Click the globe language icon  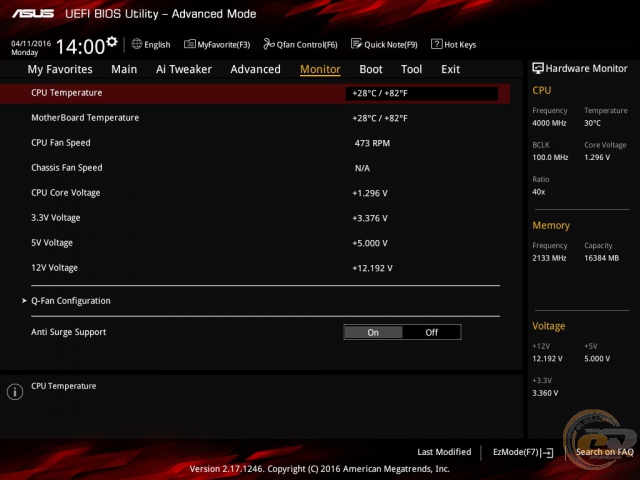click(x=137, y=44)
